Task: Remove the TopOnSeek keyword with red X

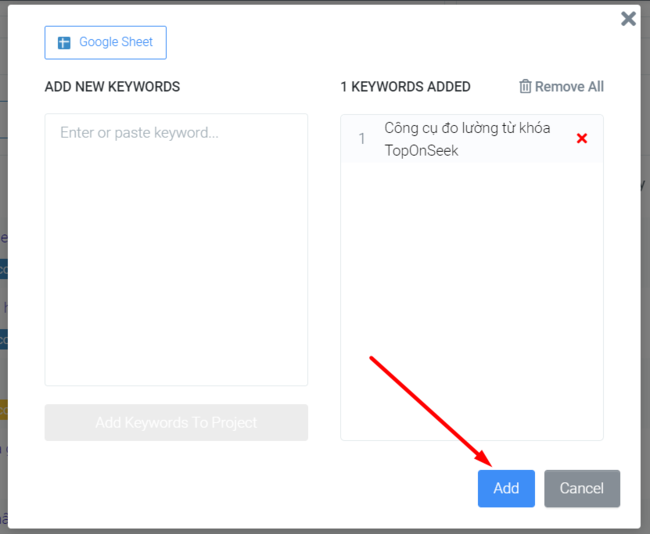Action: click(582, 139)
